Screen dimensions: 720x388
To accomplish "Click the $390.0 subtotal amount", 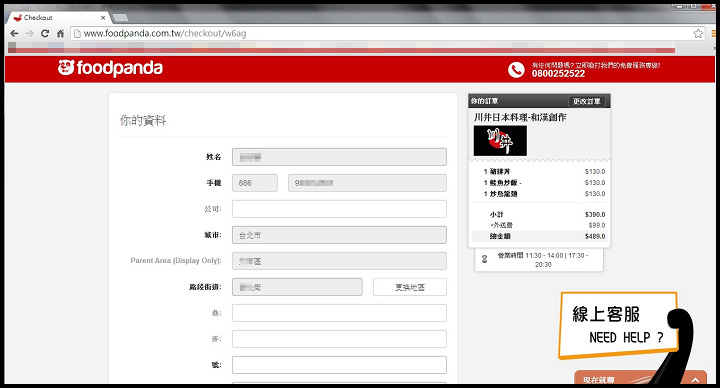I will click(x=595, y=214).
